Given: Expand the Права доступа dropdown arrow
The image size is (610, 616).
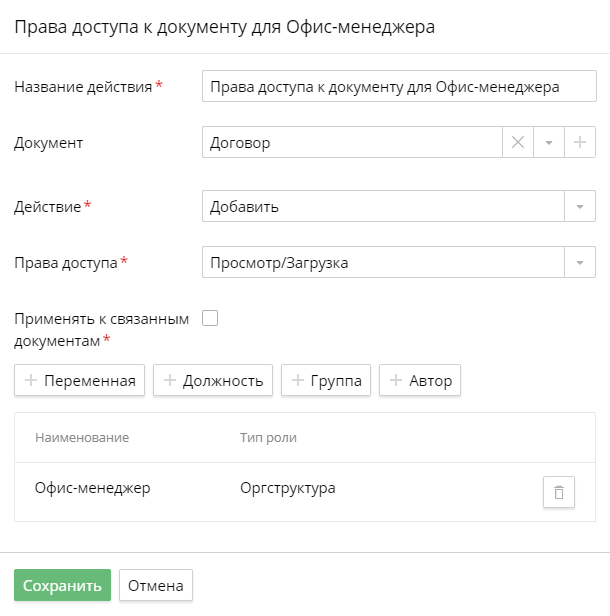Looking at the screenshot, I should click(x=580, y=262).
